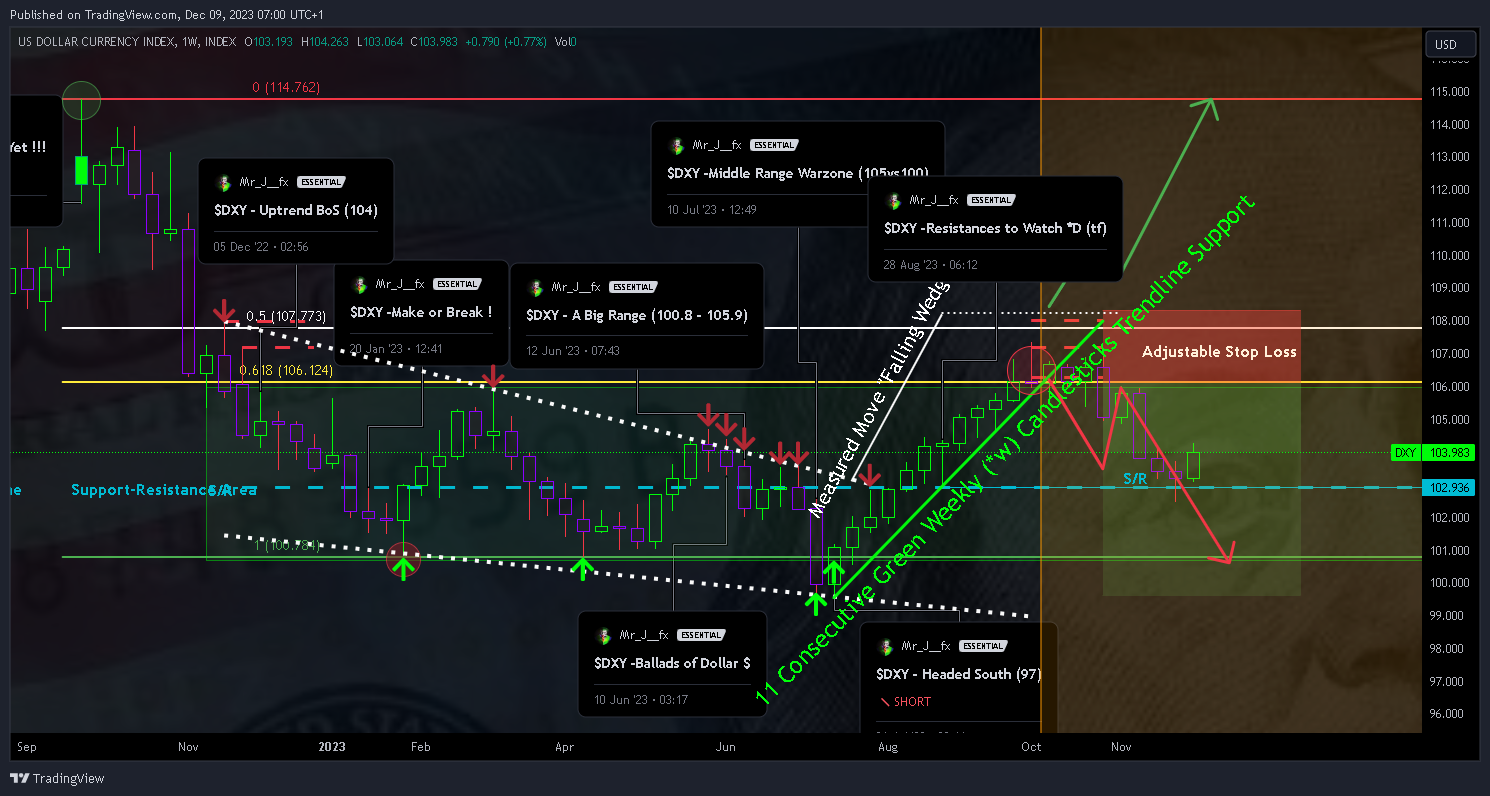
Task: Click date '12 Jun '23 · 07:43'
Action: tap(573, 351)
